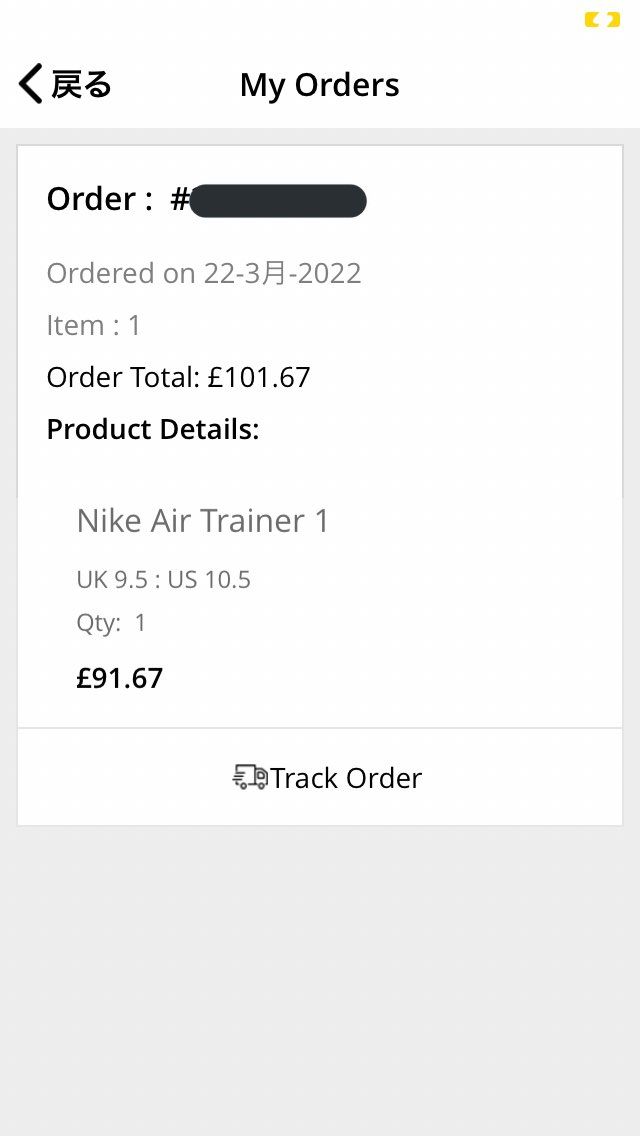
Task: Select the UK 9.5 : US 10.5 size text
Action: point(164,580)
